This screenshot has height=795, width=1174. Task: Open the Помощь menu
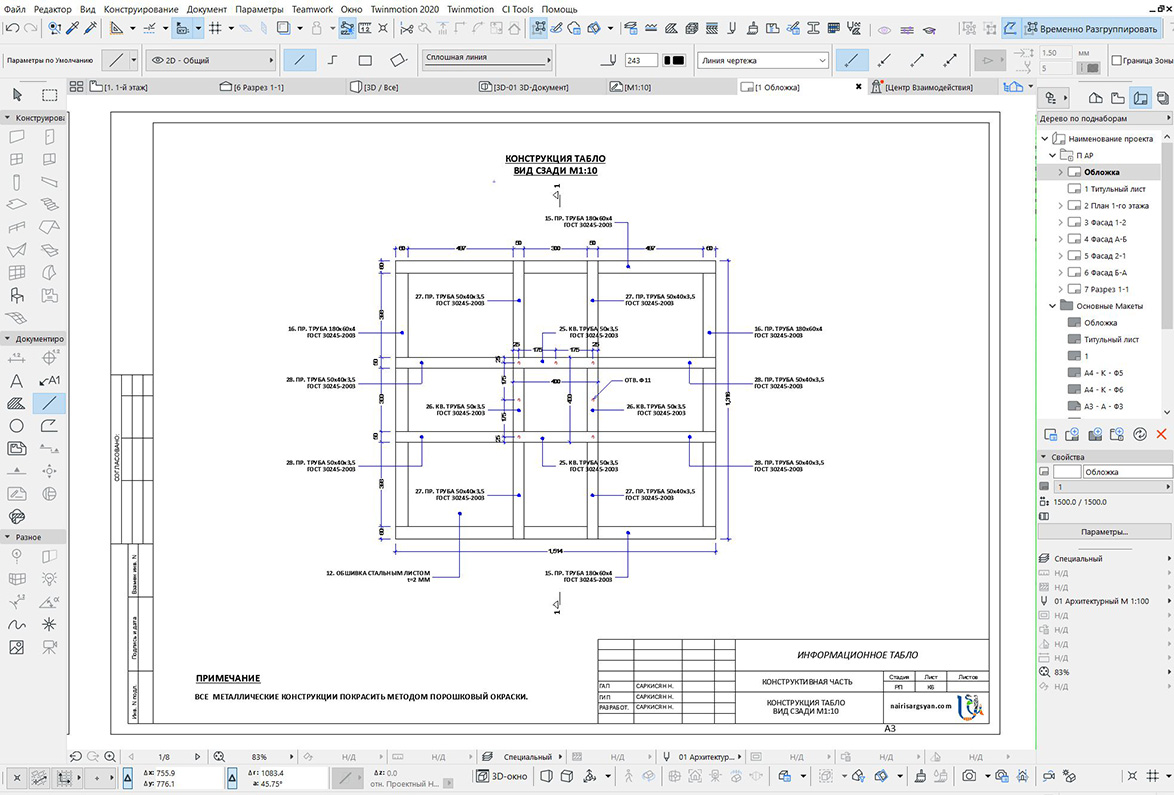559,9
